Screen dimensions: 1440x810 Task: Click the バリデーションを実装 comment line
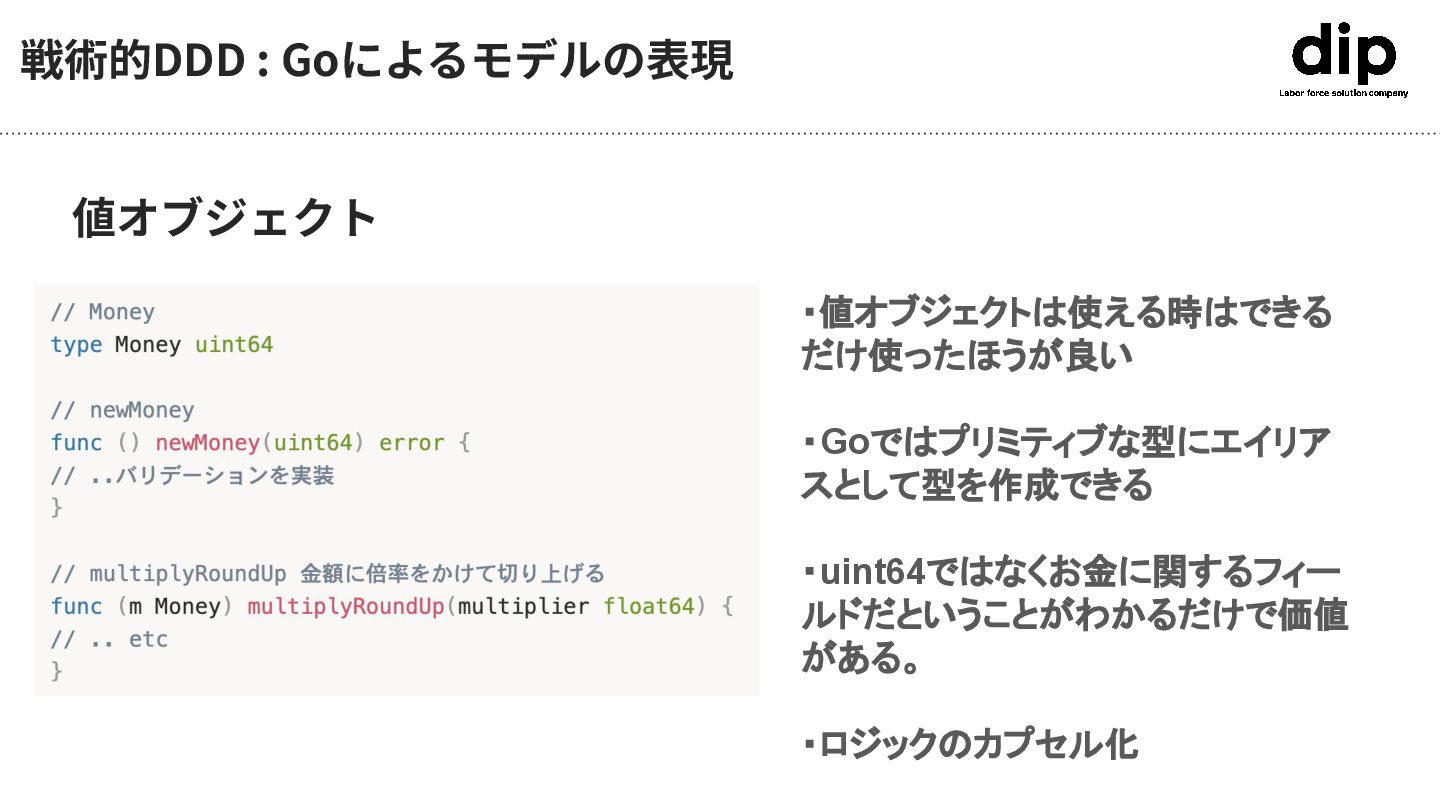[x=192, y=476]
